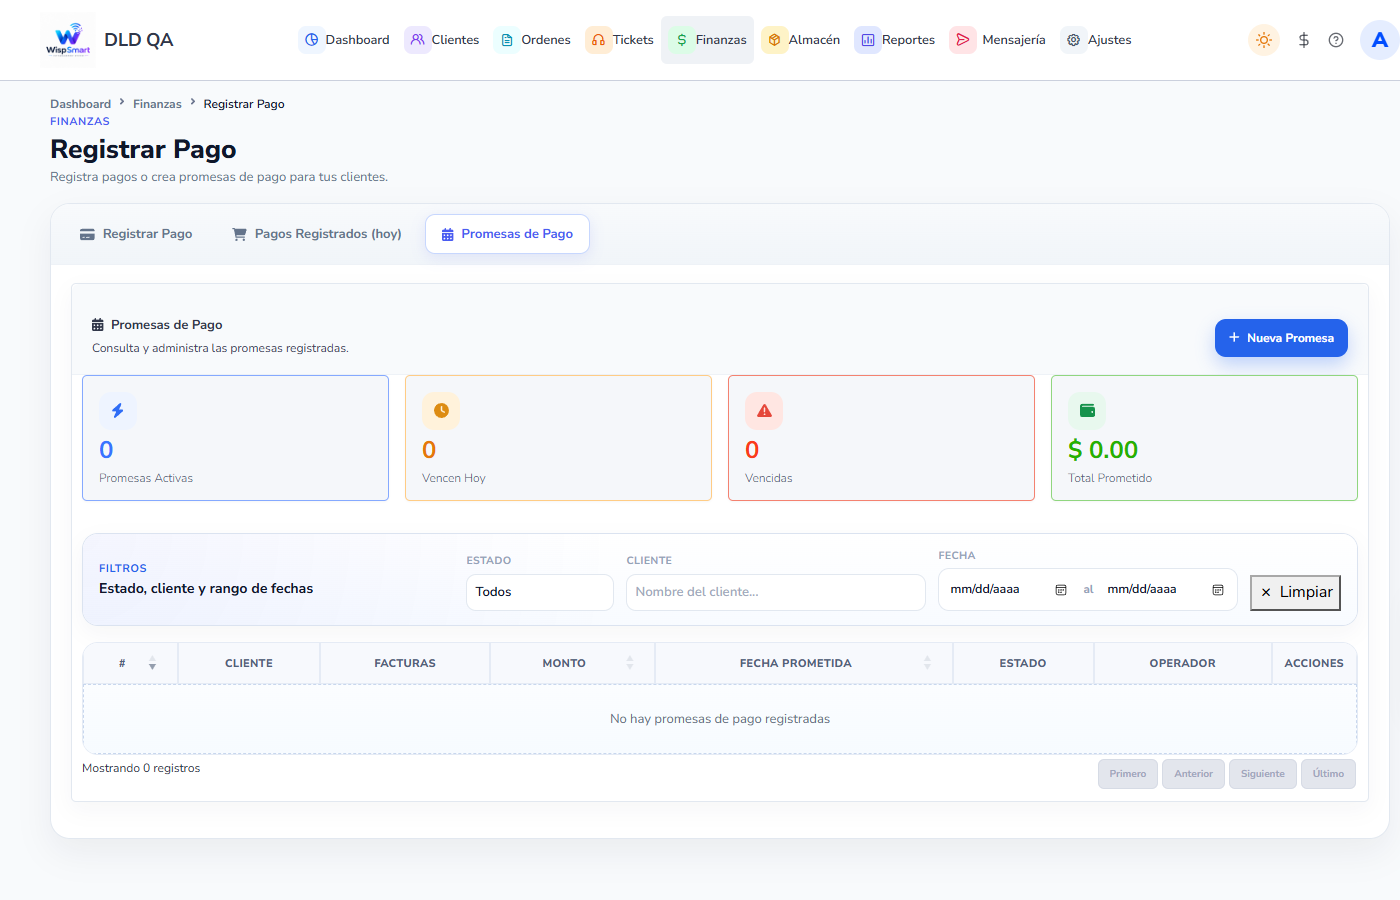Click the green wallet Total Prometido icon
This screenshot has width=1400, height=900.
[x=1087, y=410]
